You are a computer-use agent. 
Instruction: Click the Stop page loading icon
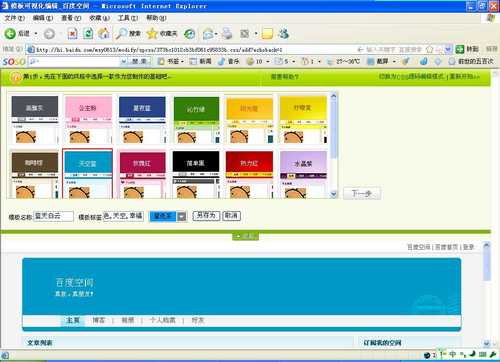pos(73,33)
